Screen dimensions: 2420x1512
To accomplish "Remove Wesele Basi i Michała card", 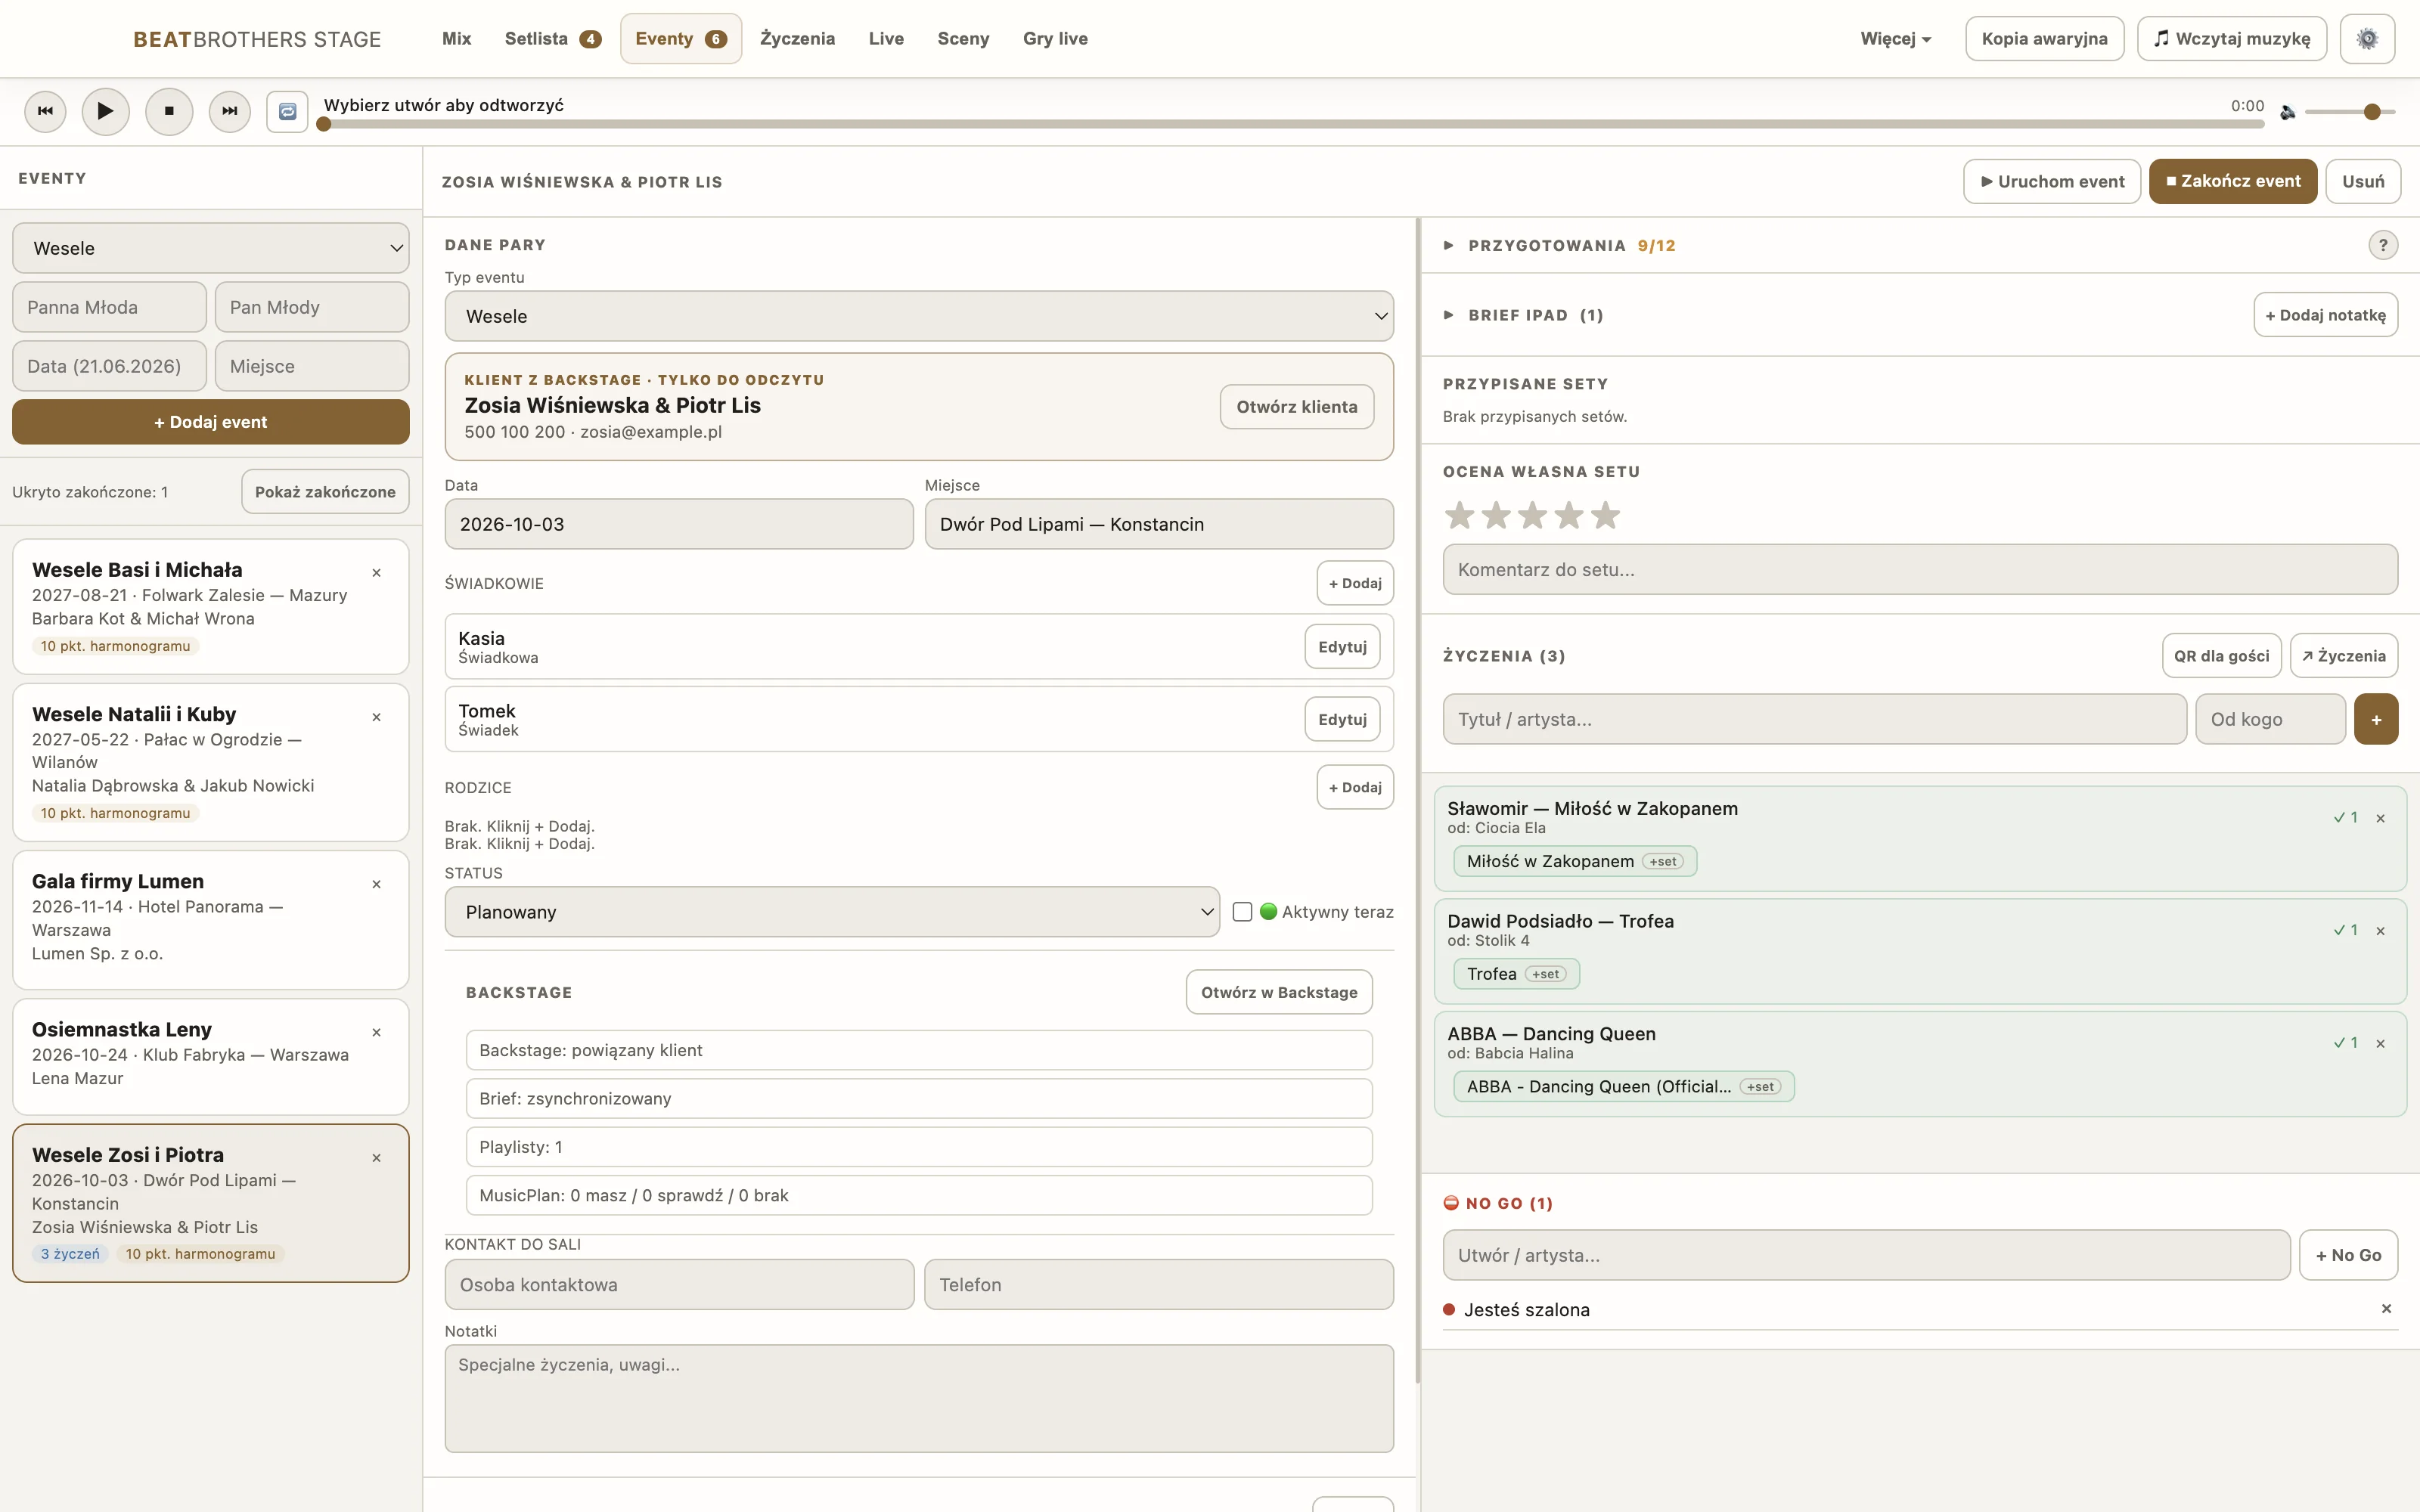I will [377, 573].
